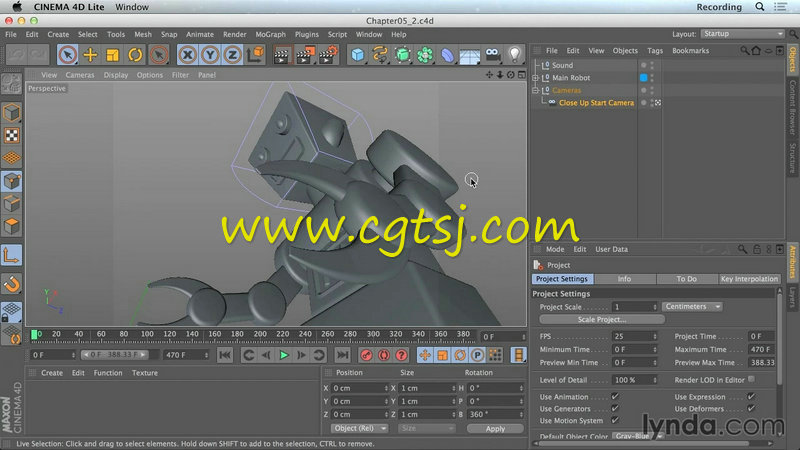Image resolution: width=800 pixels, height=450 pixels.
Task: Add an array modeling object
Action: [x=425, y=55]
